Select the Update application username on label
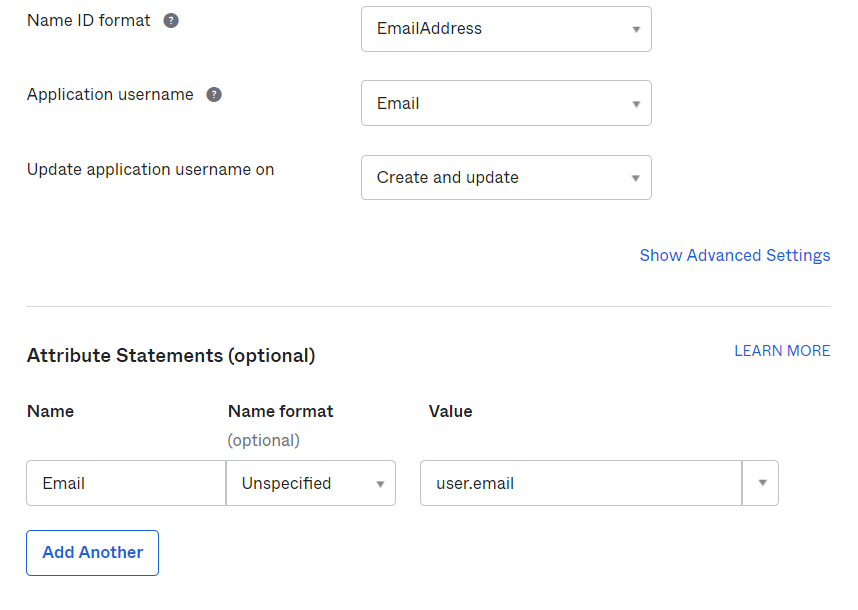 point(150,170)
